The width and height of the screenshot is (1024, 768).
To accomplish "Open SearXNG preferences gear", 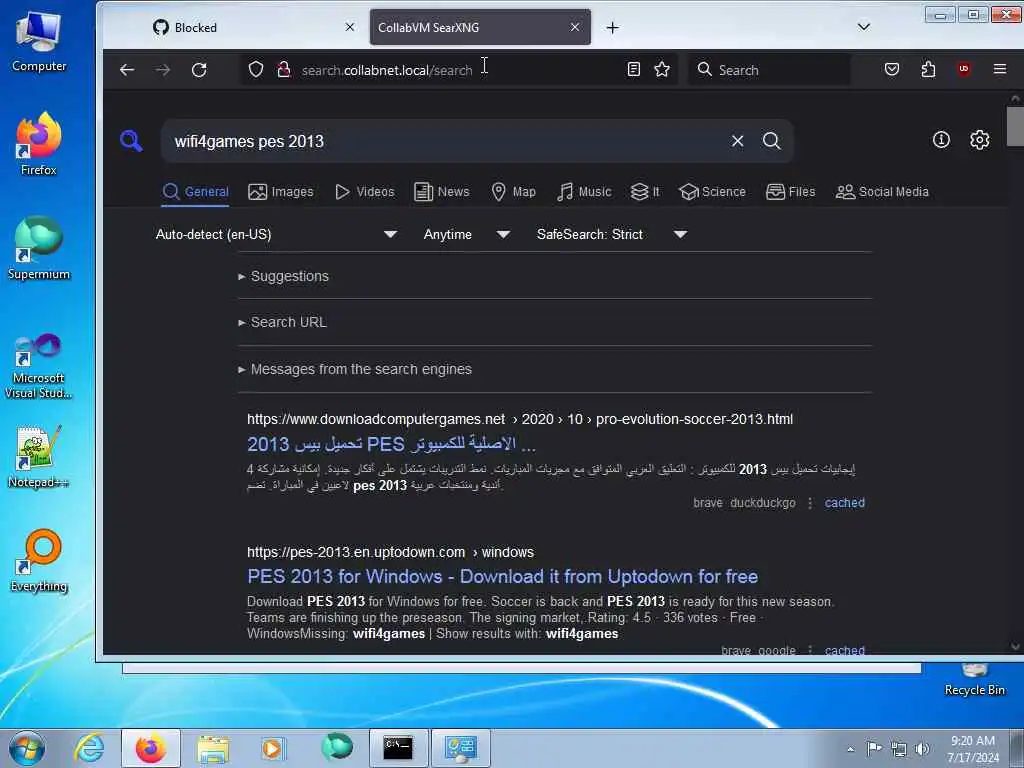I will 980,140.
